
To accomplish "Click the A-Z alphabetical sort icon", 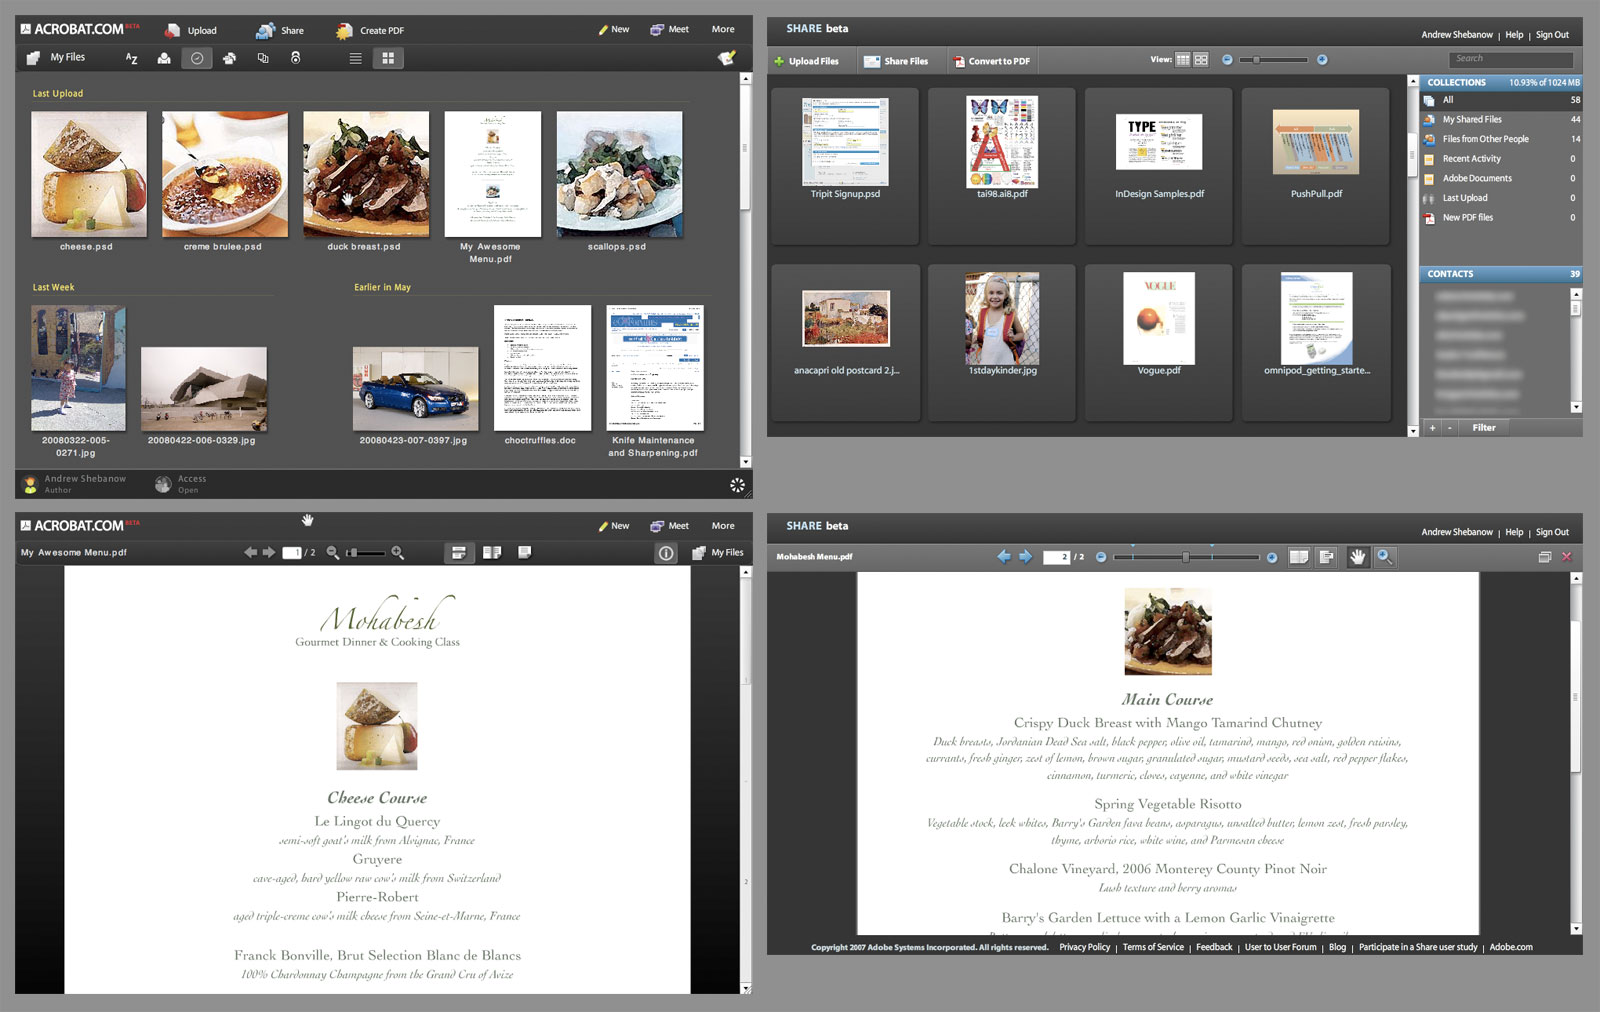I will pyautogui.click(x=131, y=59).
